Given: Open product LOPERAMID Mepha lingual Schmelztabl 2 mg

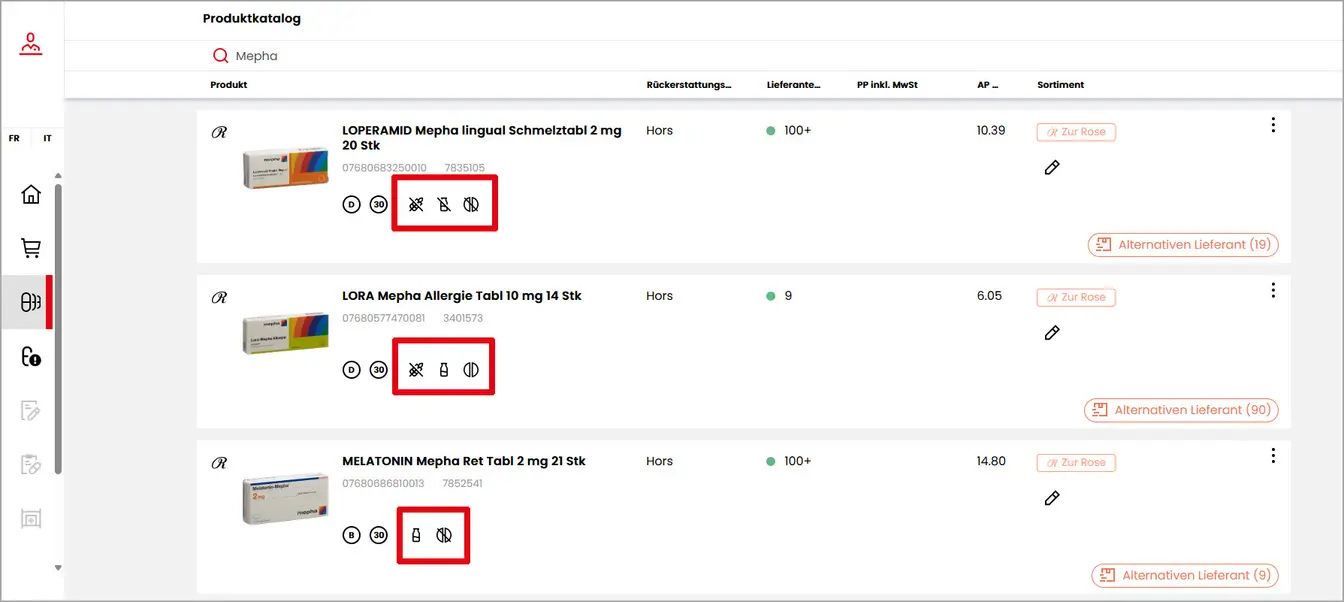Looking at the screenshot, I should pos(482,138).
